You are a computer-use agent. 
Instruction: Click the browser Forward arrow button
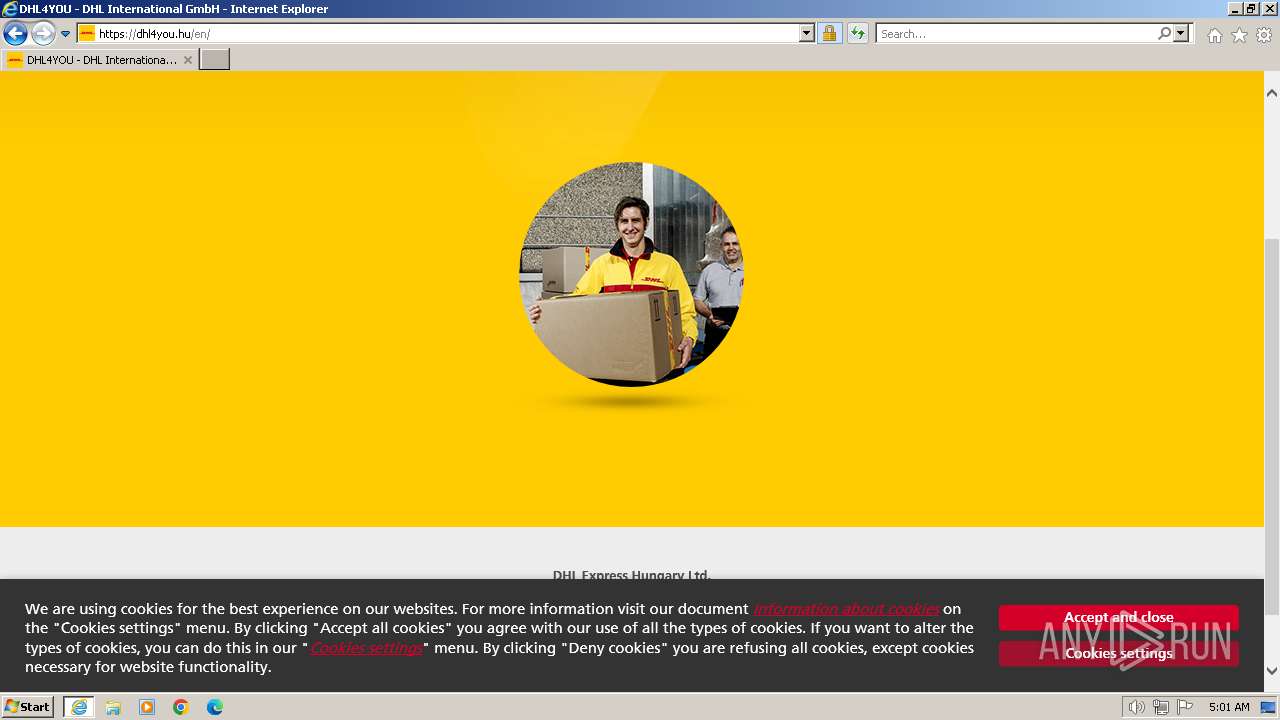pos(43,33)
